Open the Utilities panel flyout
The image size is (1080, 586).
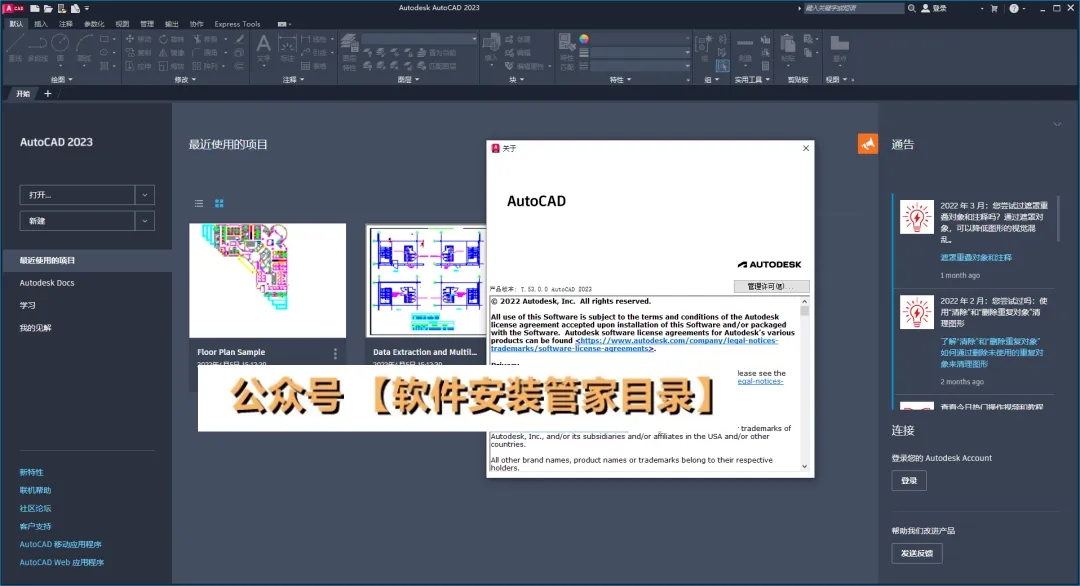[x=752, y=80]
